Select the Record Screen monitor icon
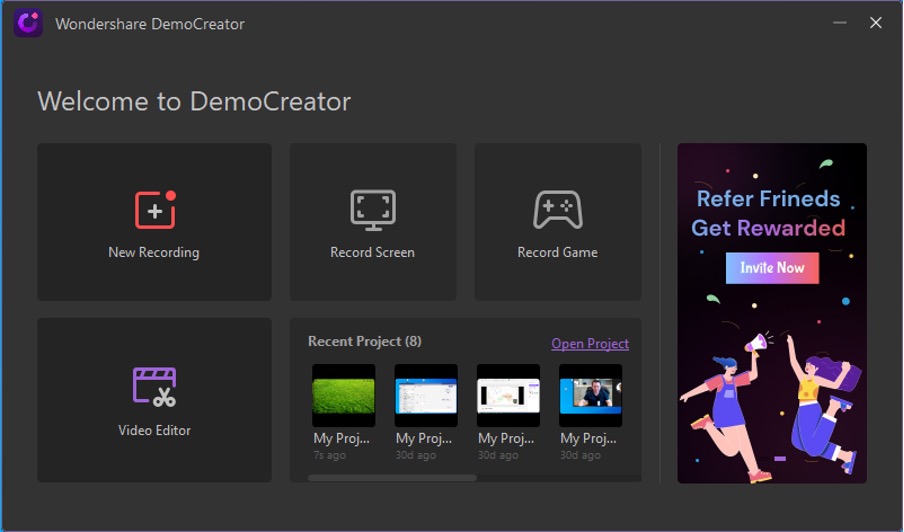Image resolution: width=904 pixels, height=532 pixels. click(373, 210)
